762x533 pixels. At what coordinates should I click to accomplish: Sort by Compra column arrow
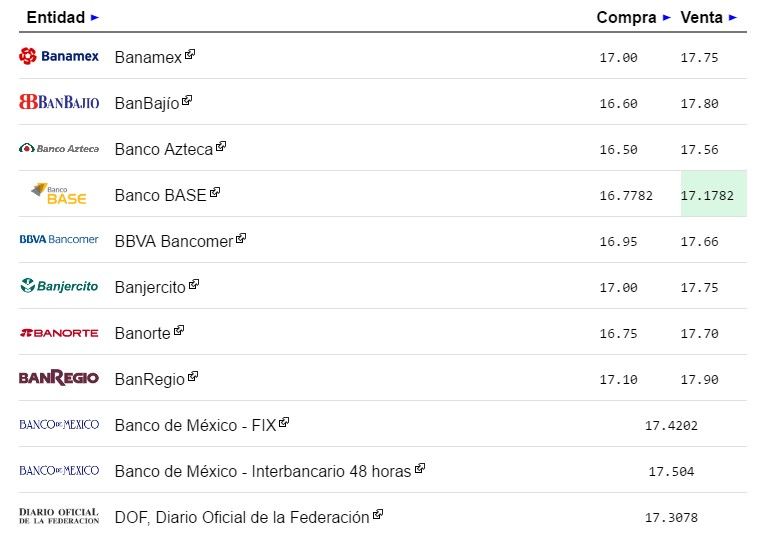coord(667,17)
